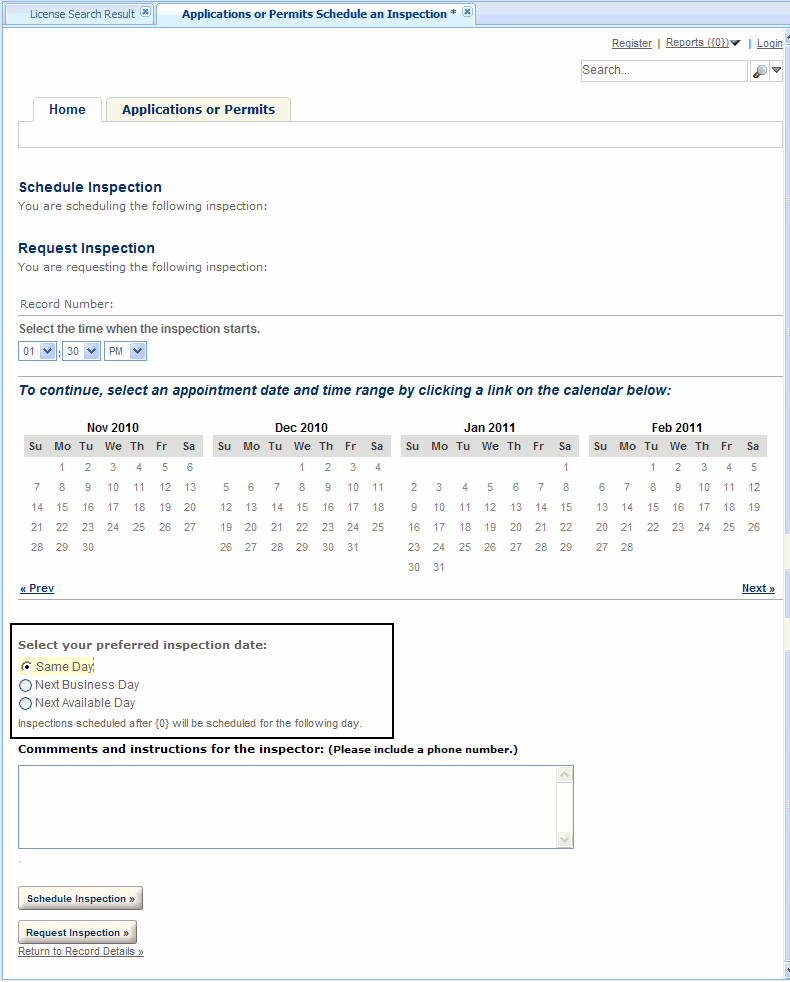The width and height of the screenshot is (790, 982).
Task: Switch to the Home tab
Action: tap(67, 110)
